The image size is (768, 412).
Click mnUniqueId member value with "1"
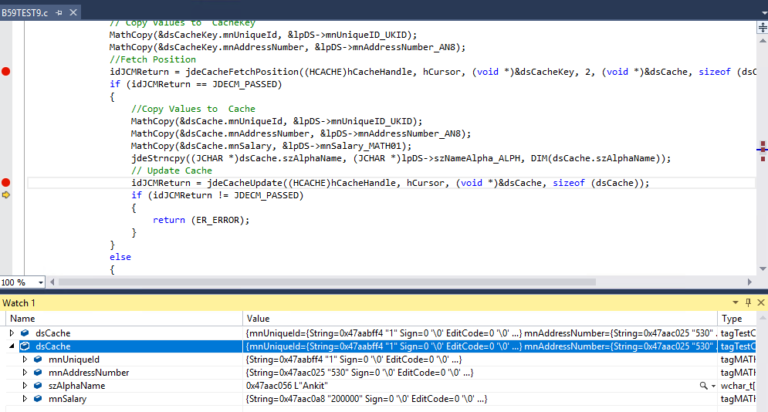(354, 360)
